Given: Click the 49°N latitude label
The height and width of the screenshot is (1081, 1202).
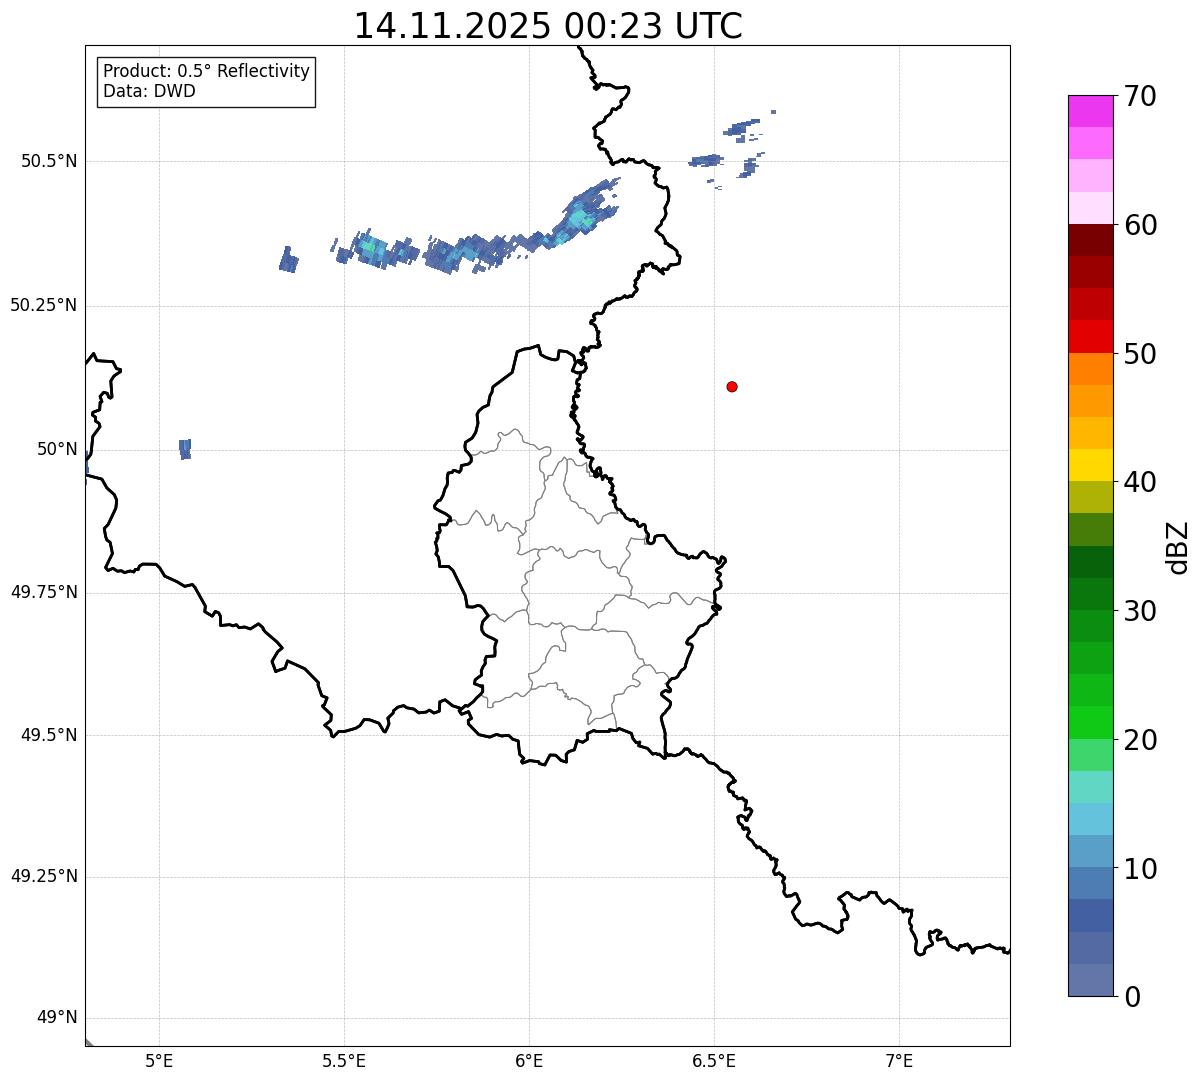Looking at the screenshot, I should pyautogui.click(x=57, y=1018).
